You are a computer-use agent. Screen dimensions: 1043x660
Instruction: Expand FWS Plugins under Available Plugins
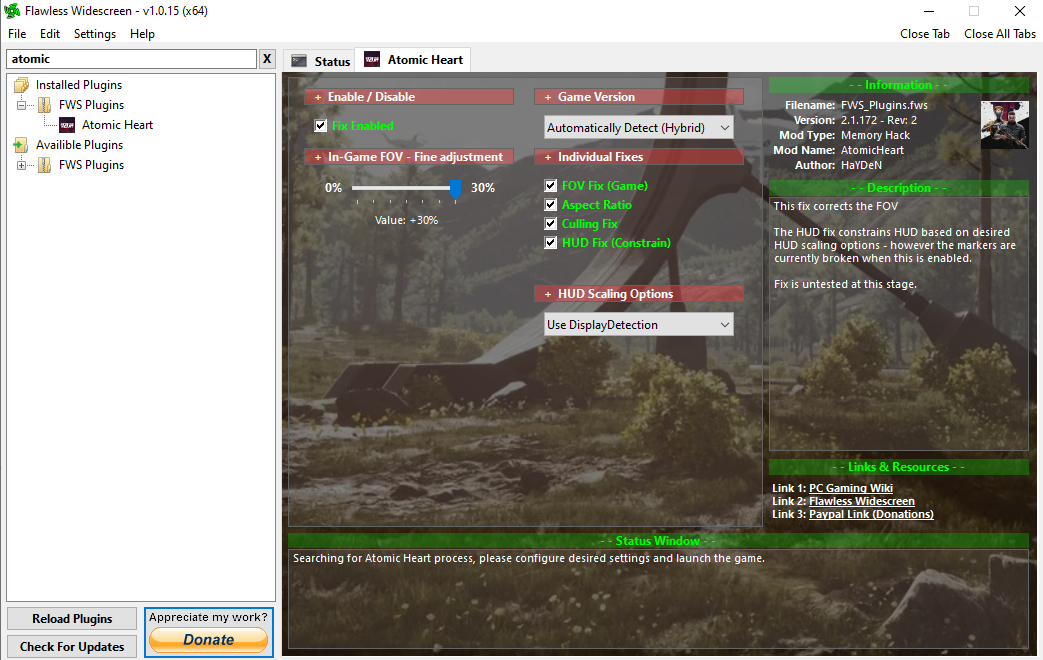22,165
